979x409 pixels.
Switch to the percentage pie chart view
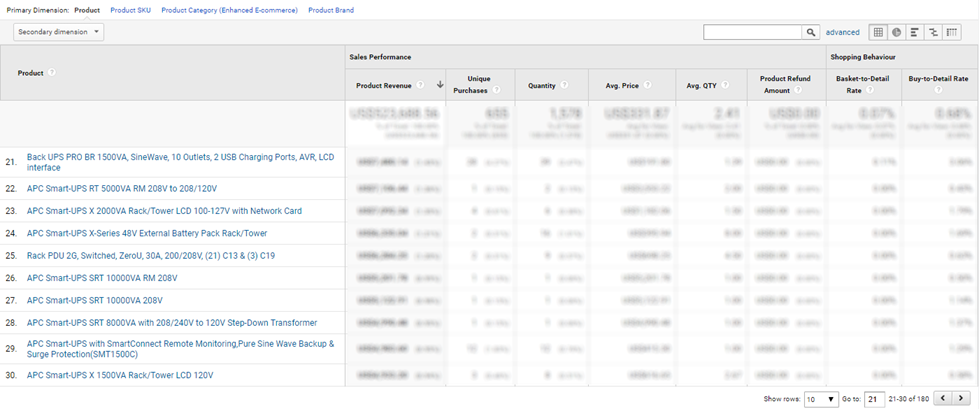tap(896, 32)
